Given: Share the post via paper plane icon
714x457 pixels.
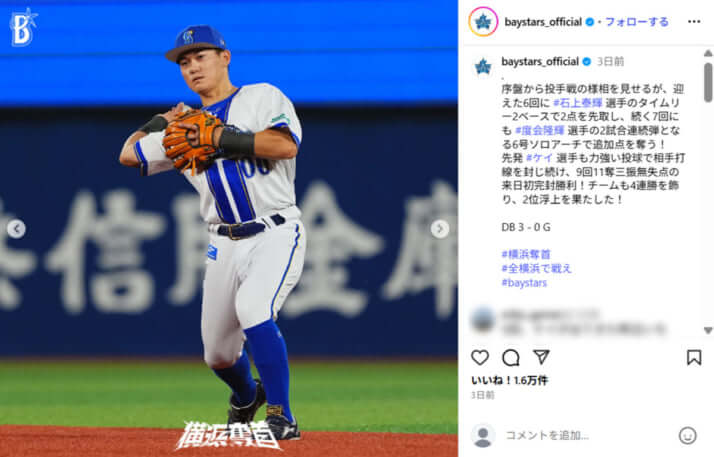Looking at the screenshot, I should (x=541, y=357).
